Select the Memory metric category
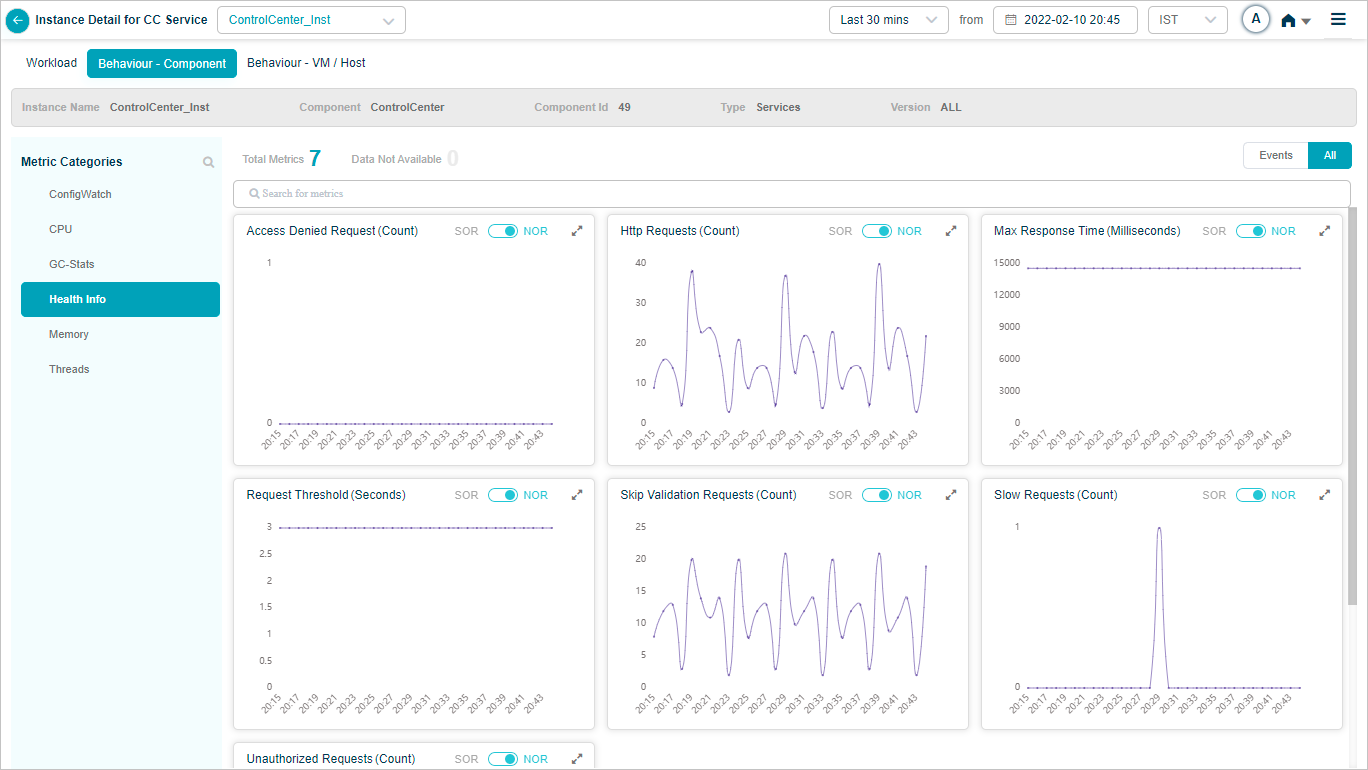The width and height of the screenshot is (1368, 770). (69, 334)
